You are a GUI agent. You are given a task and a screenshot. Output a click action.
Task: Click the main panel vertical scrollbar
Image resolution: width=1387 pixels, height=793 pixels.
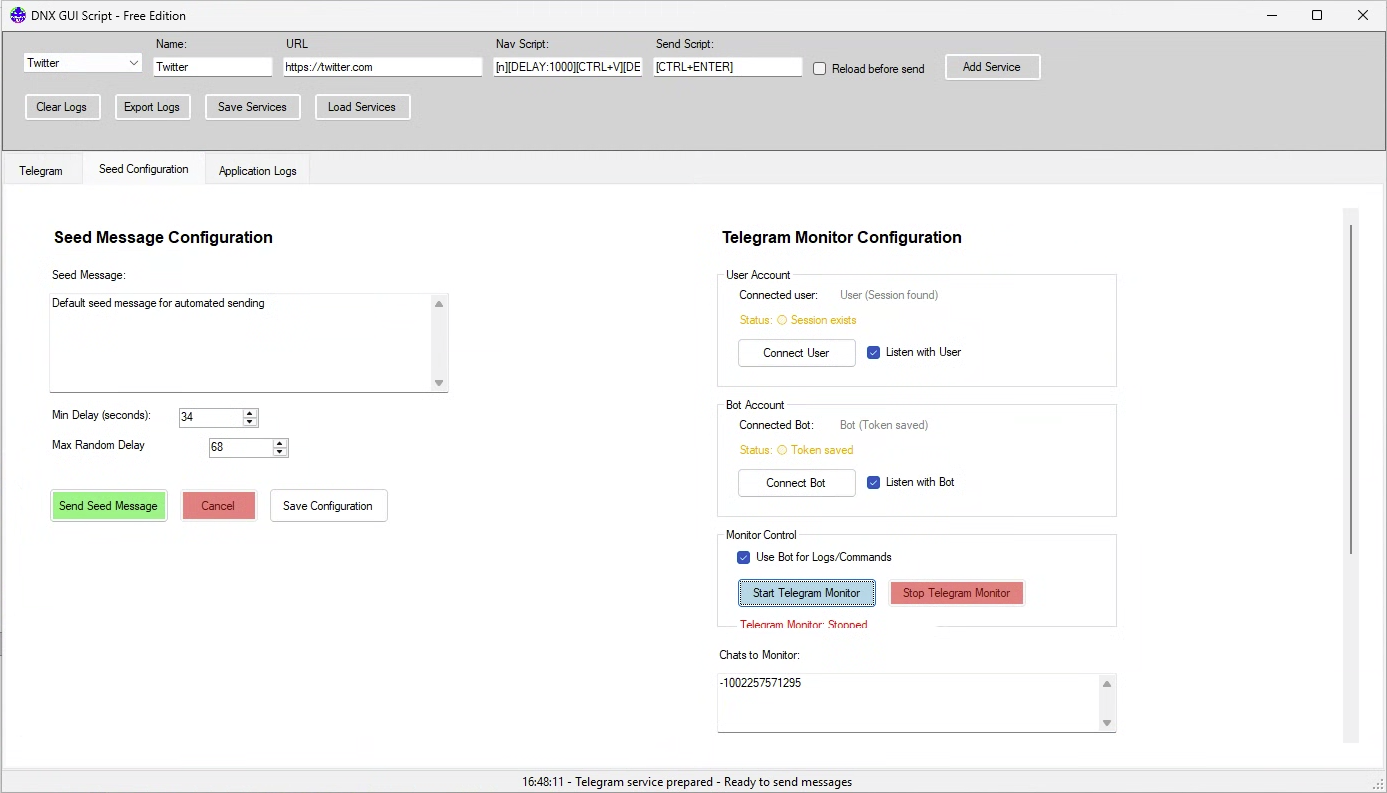point(1351,389)
